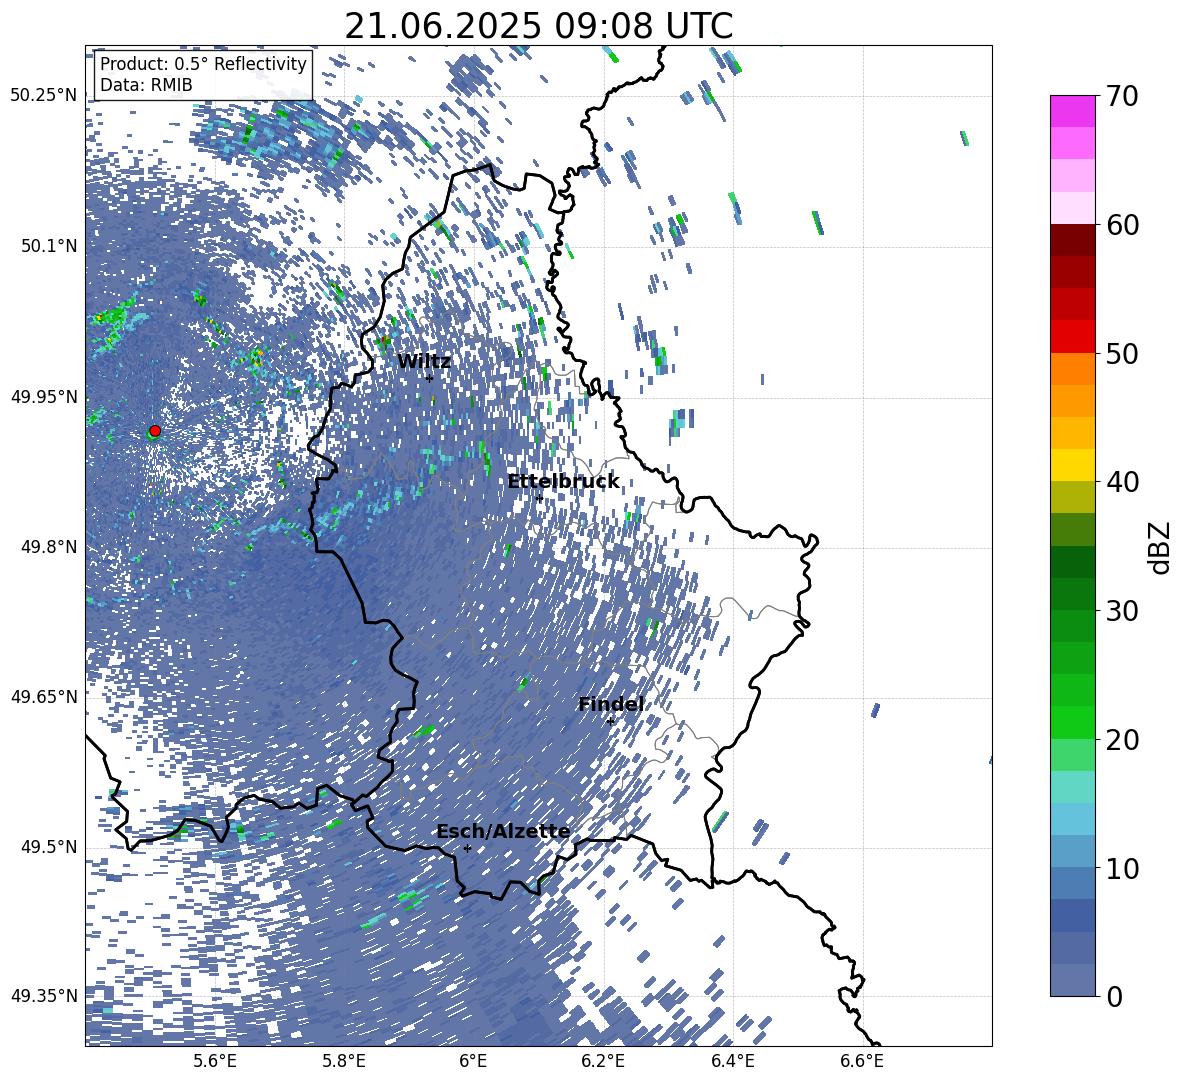Screen dimensions: 1184x1081
Task: Click the dark maroon colorbar segment below 60
Action: click(1072, 240)
